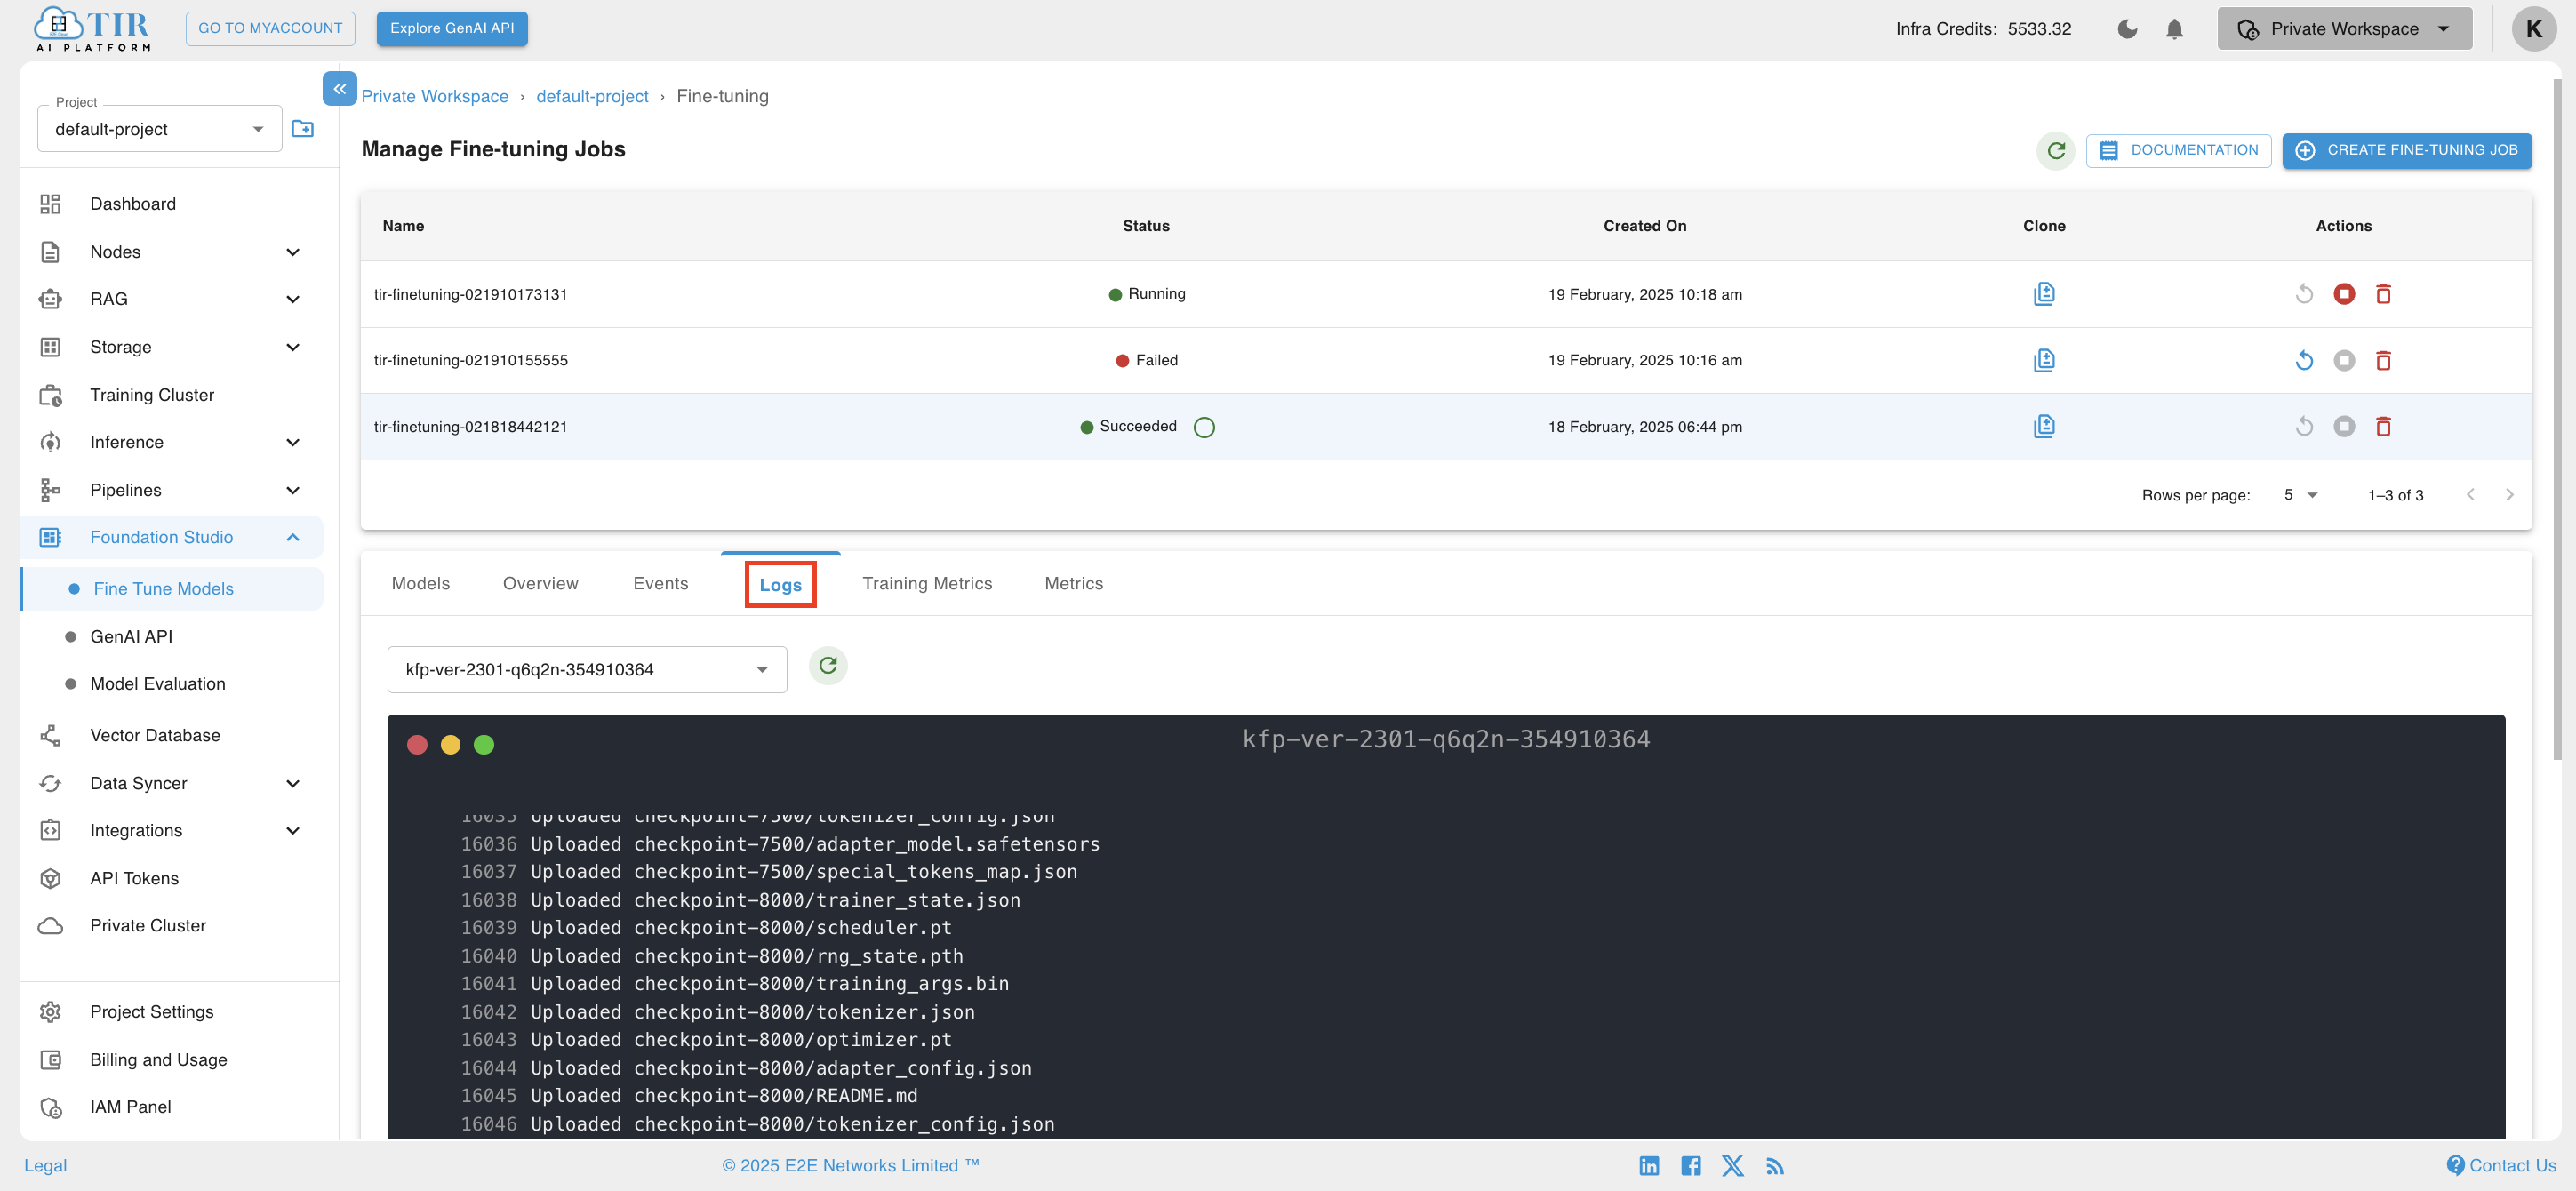Expand the Inference menu

point(170,442)
